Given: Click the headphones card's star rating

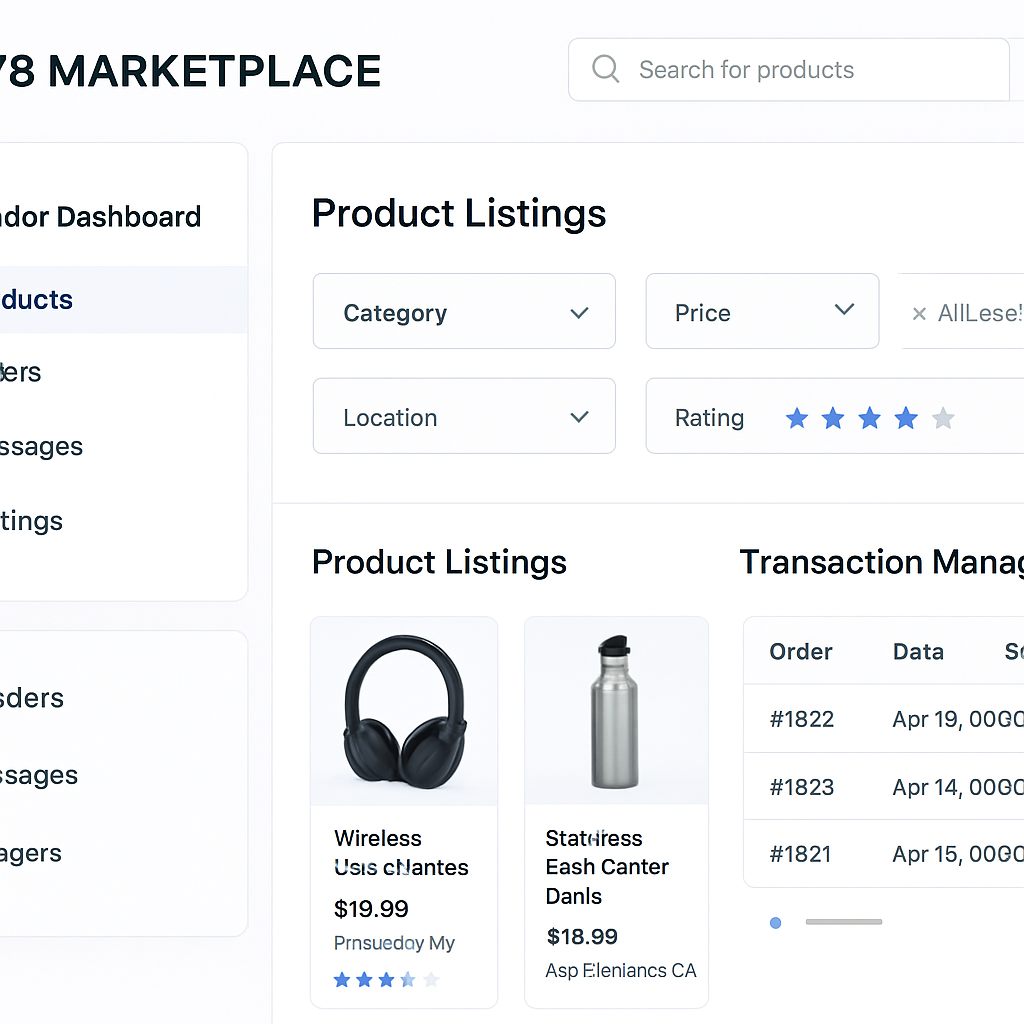Looking at the screenshot, I should (386, 980).
